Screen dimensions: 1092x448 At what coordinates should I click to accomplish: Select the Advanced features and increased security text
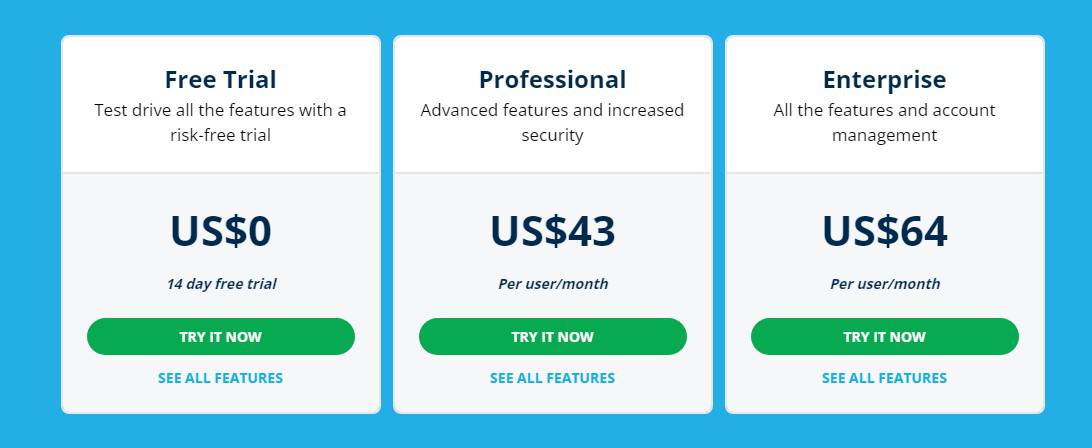[x=552, y=123]
